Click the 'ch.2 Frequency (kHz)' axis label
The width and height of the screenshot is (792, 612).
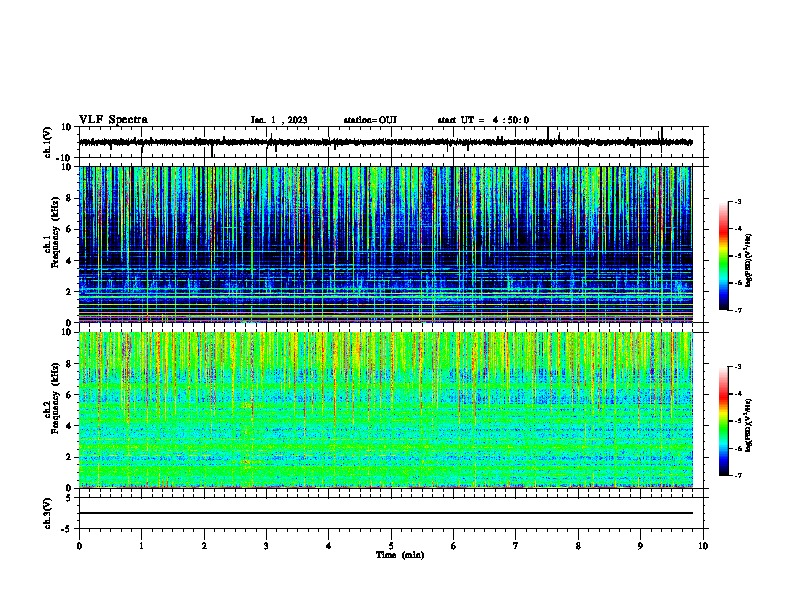tap(52, 398)
